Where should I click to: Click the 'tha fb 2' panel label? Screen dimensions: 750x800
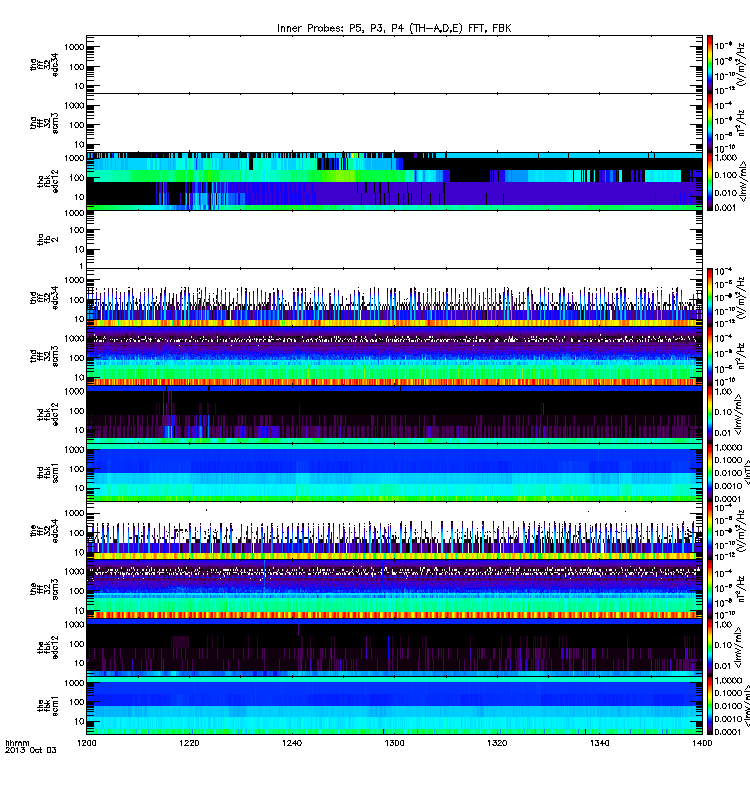48,239
